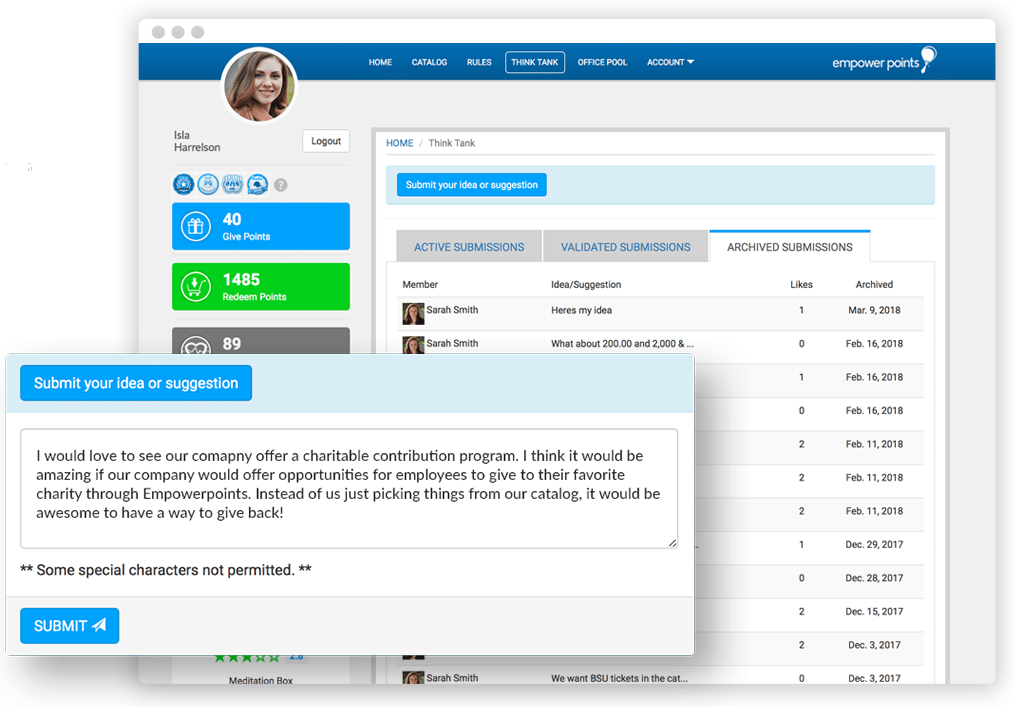This screenshot has height=707, width=1015.
Task: Click the gray question mark help icon
Action: pos(281,185)
